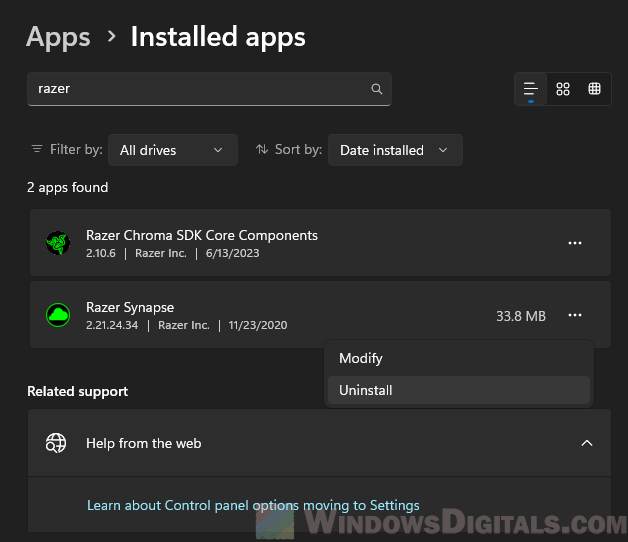Click the 6/13/2023 install date
Screen dimensions: 628x542
click(x=232, y=253)
